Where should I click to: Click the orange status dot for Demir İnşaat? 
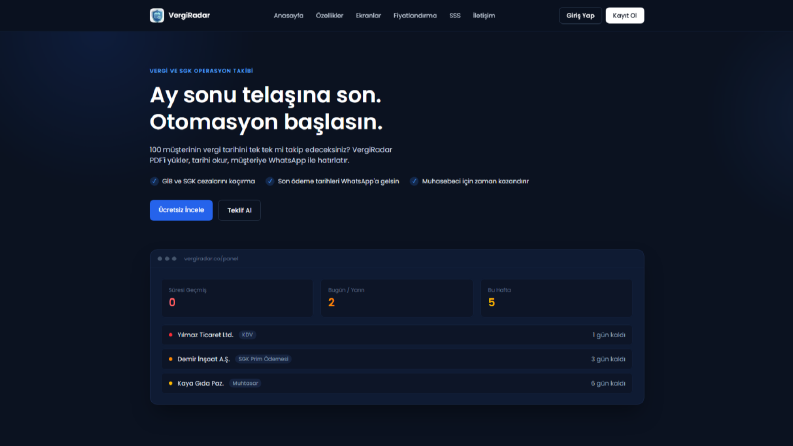click(170, 359)
